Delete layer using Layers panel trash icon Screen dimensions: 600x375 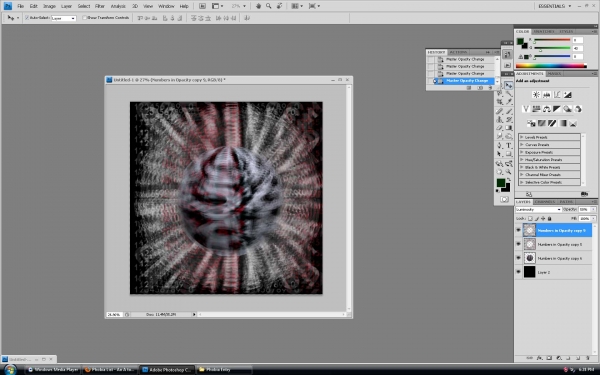pos(588,358)
